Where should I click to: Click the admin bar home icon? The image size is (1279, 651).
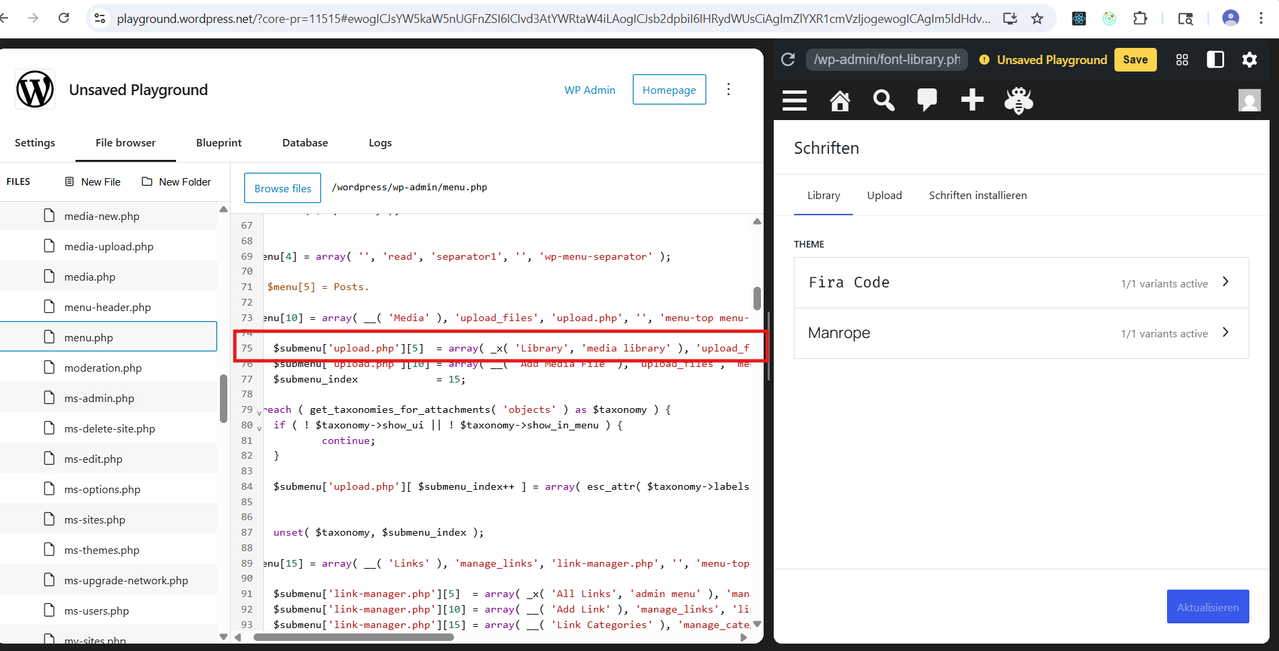840,100
